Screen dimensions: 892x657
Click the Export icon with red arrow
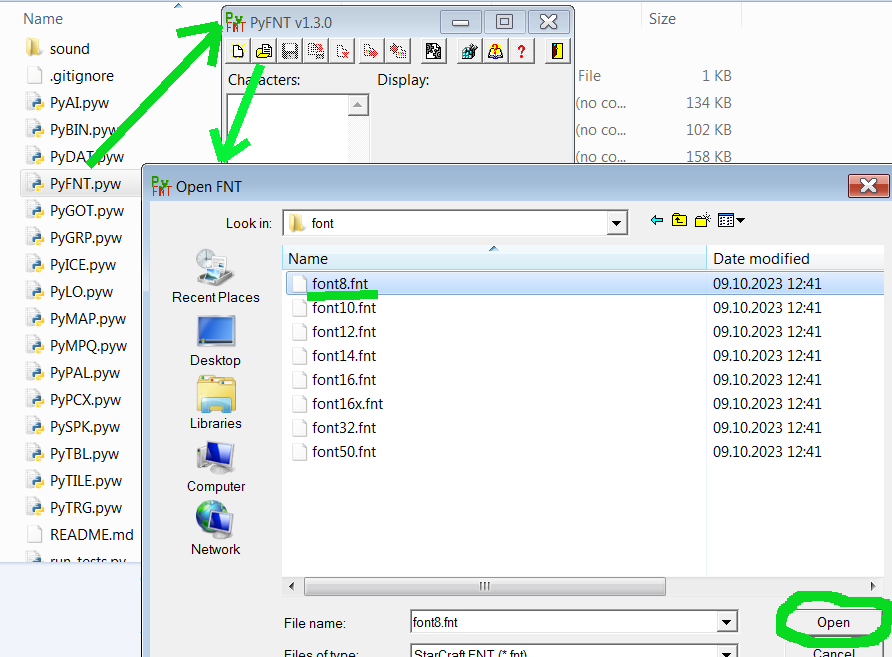[x=370, y=51]
